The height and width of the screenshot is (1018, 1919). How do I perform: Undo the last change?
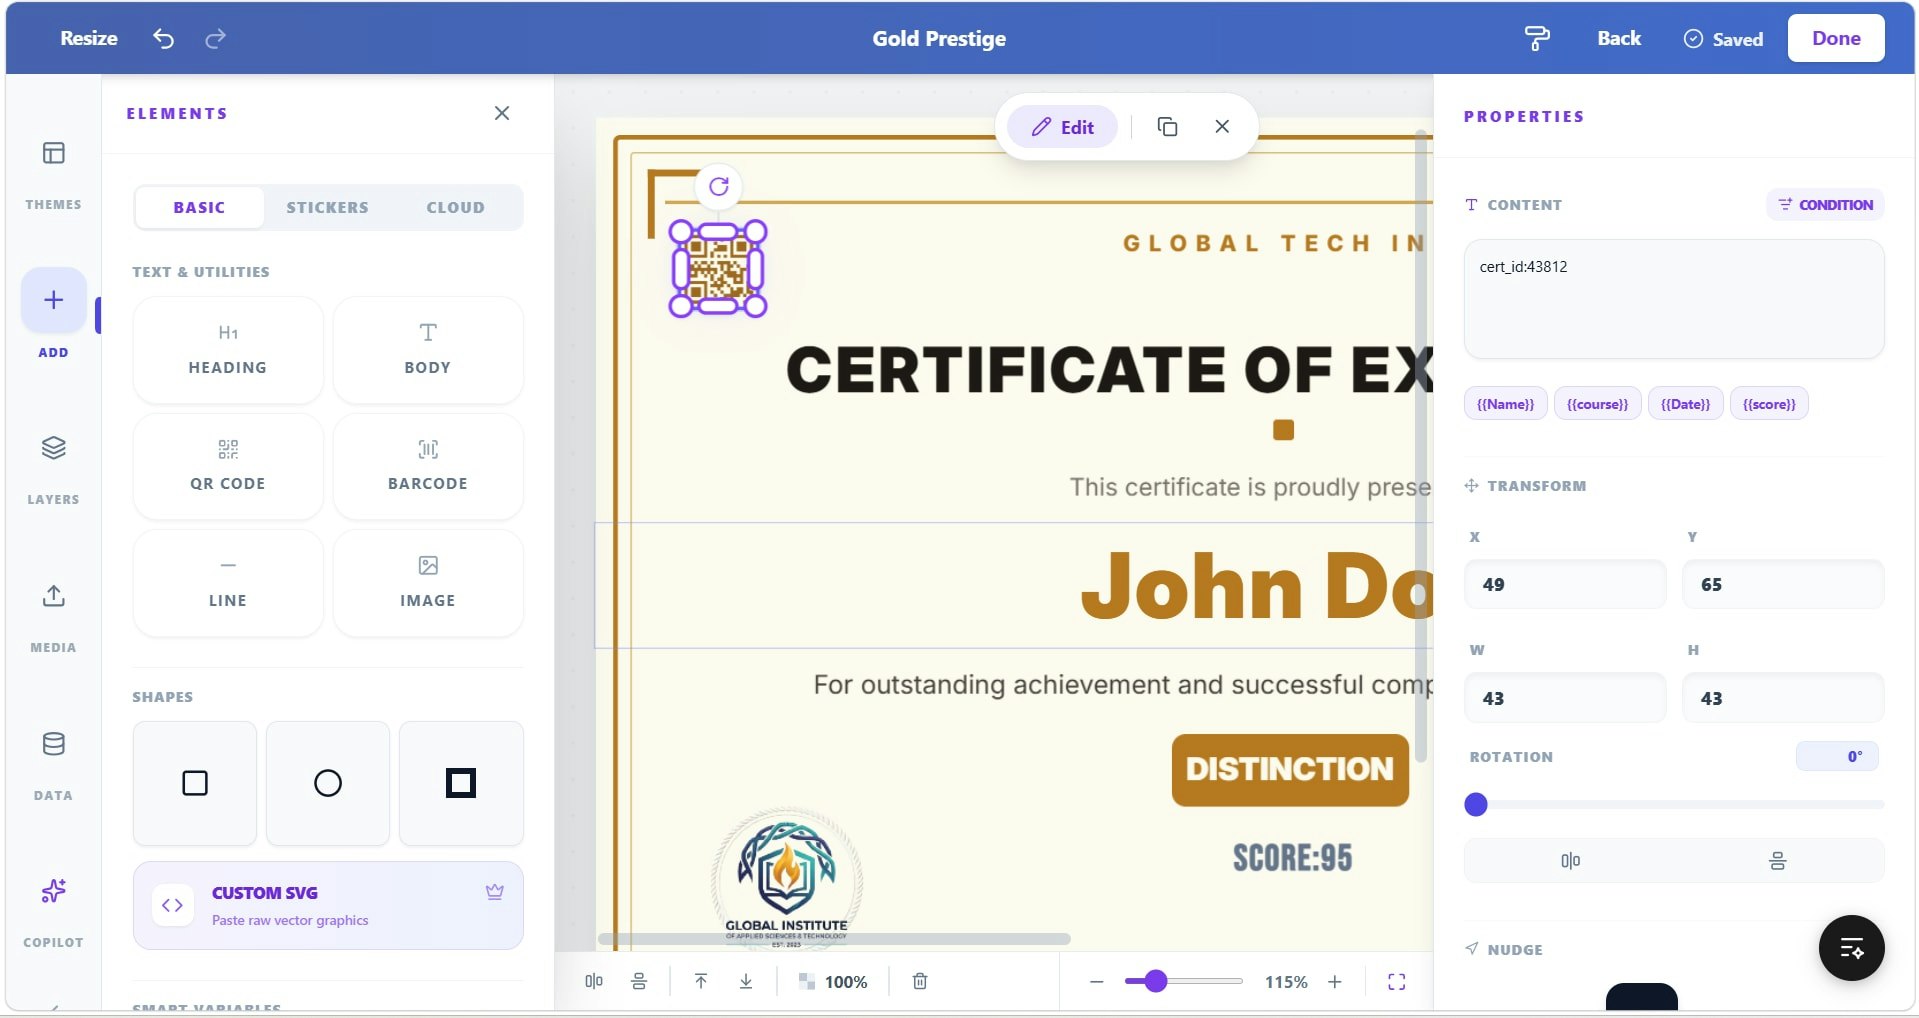click(163, 39)
